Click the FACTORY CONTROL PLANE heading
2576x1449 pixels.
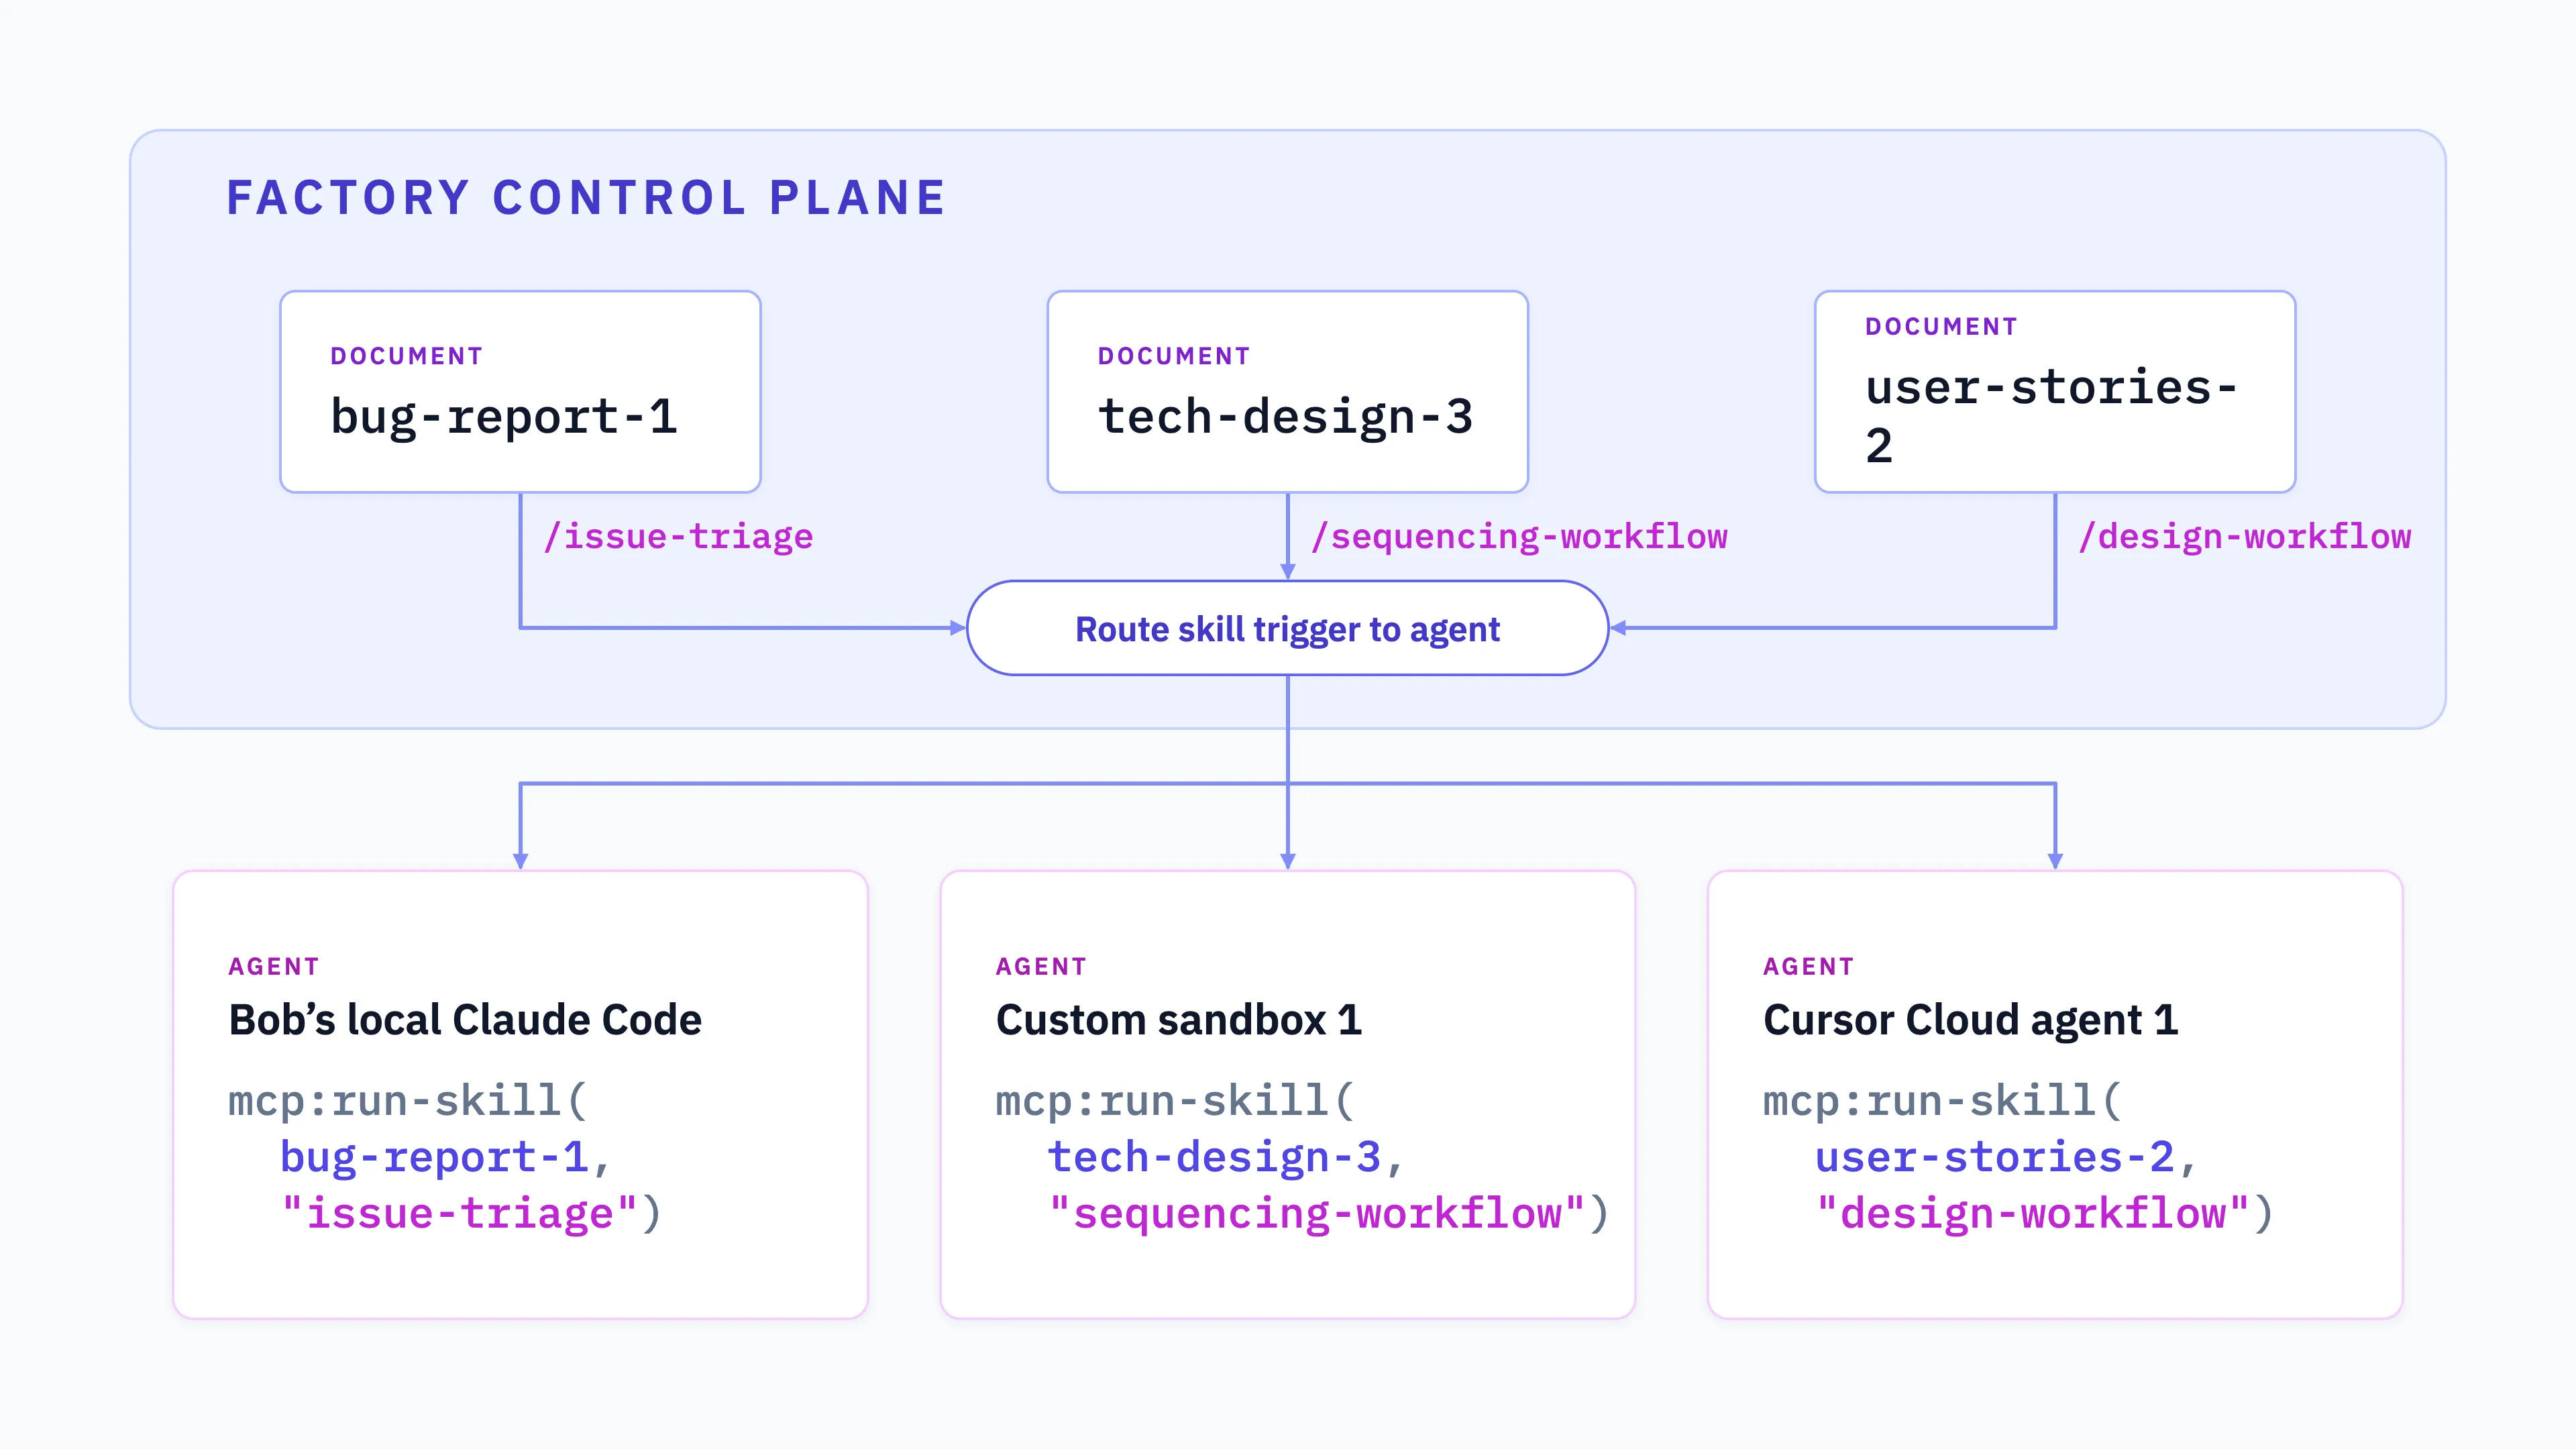586,197
